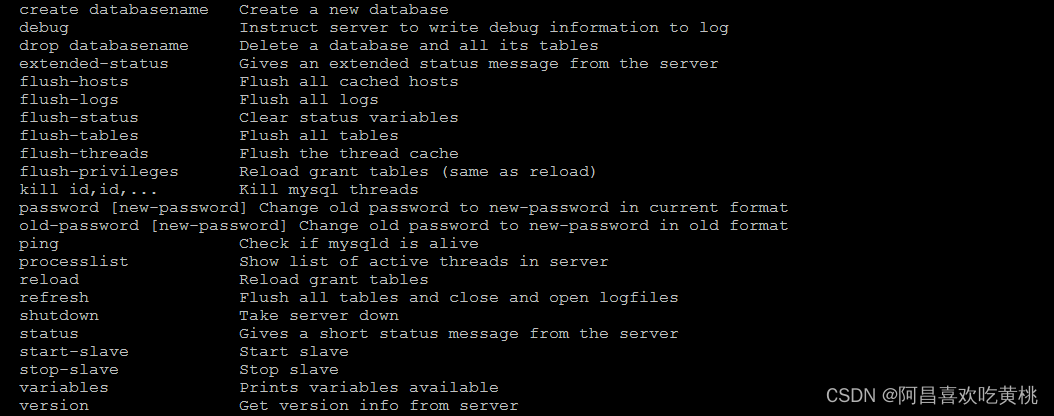This screenshot has width=1054, height=416.
Task: Click the 'flush-privileges' command entry
Action: (99, 171)
